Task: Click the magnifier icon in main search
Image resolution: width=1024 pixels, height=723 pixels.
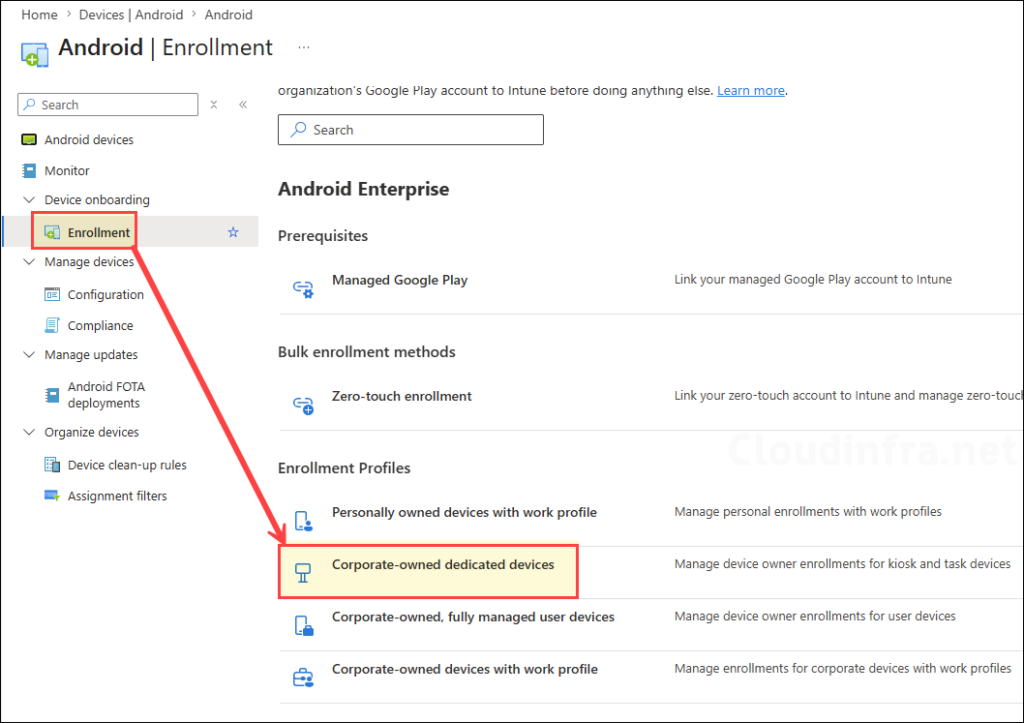Action: tap(298, 129)
